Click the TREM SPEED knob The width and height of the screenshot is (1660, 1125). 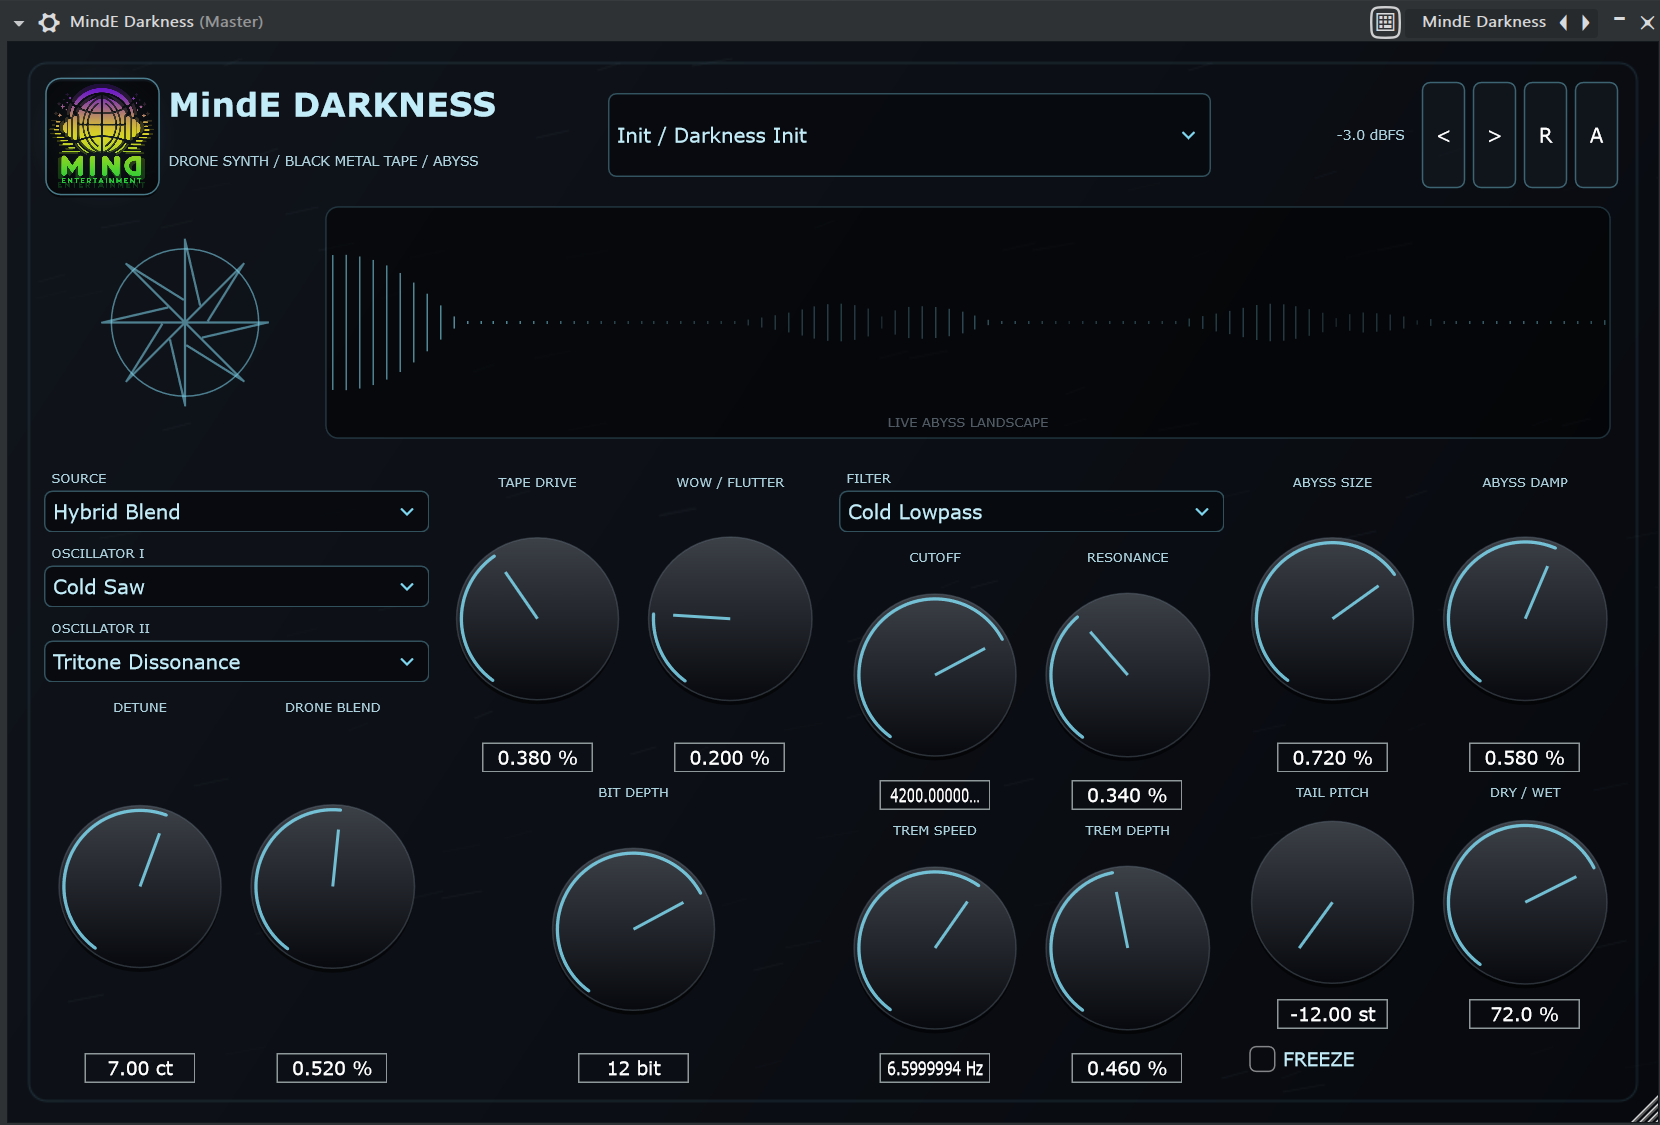(x=935, y=948)
